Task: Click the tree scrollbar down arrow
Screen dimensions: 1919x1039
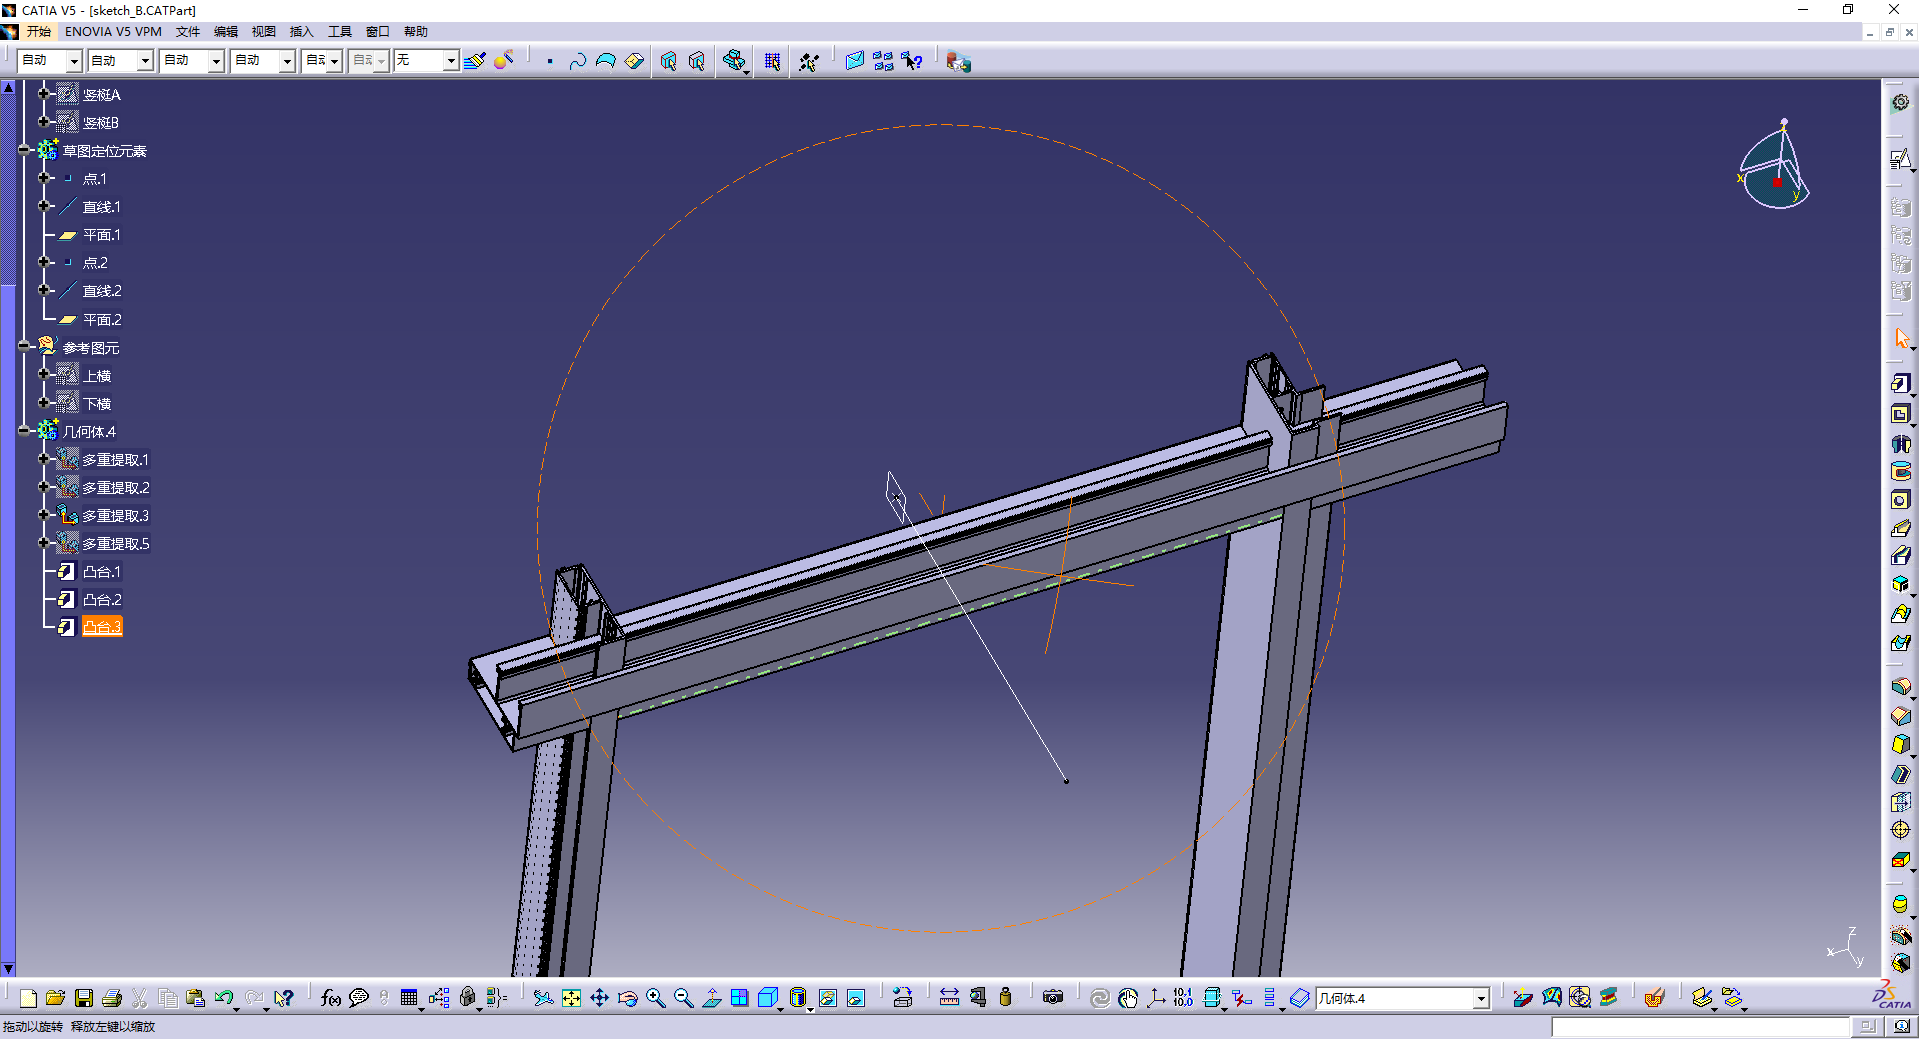Action: (x=8, y=968)
